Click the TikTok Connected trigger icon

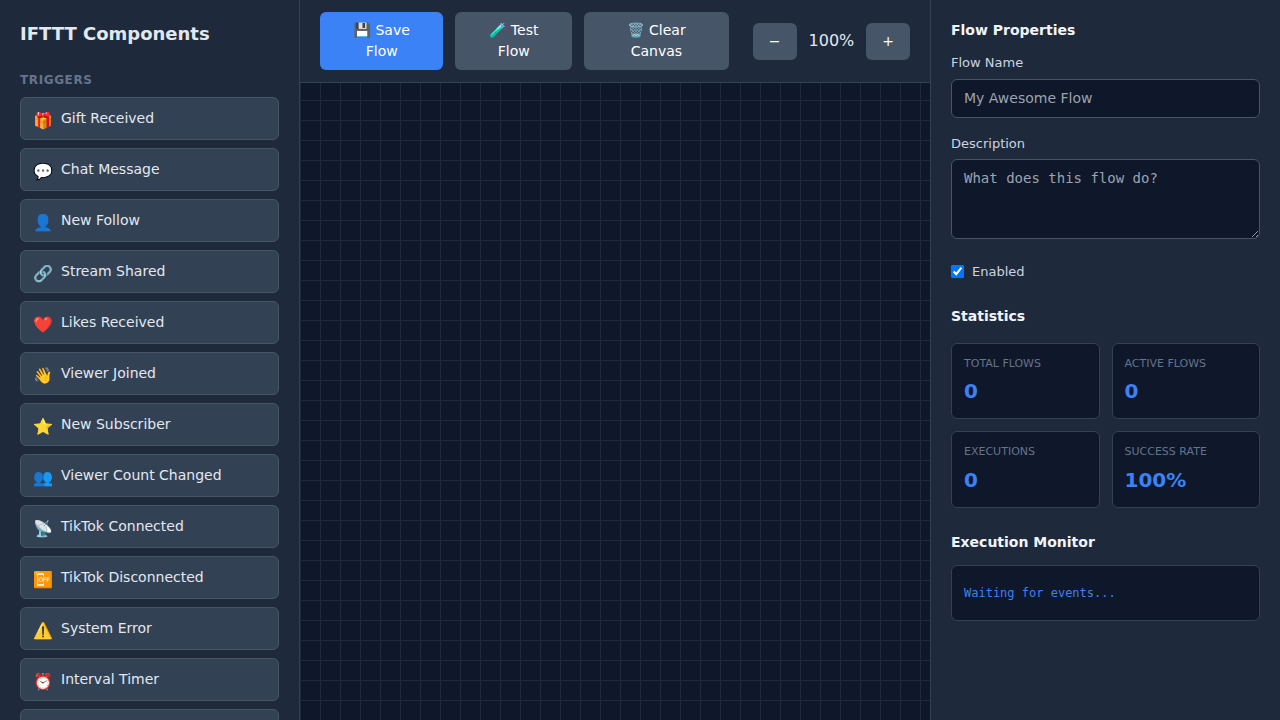42,528
